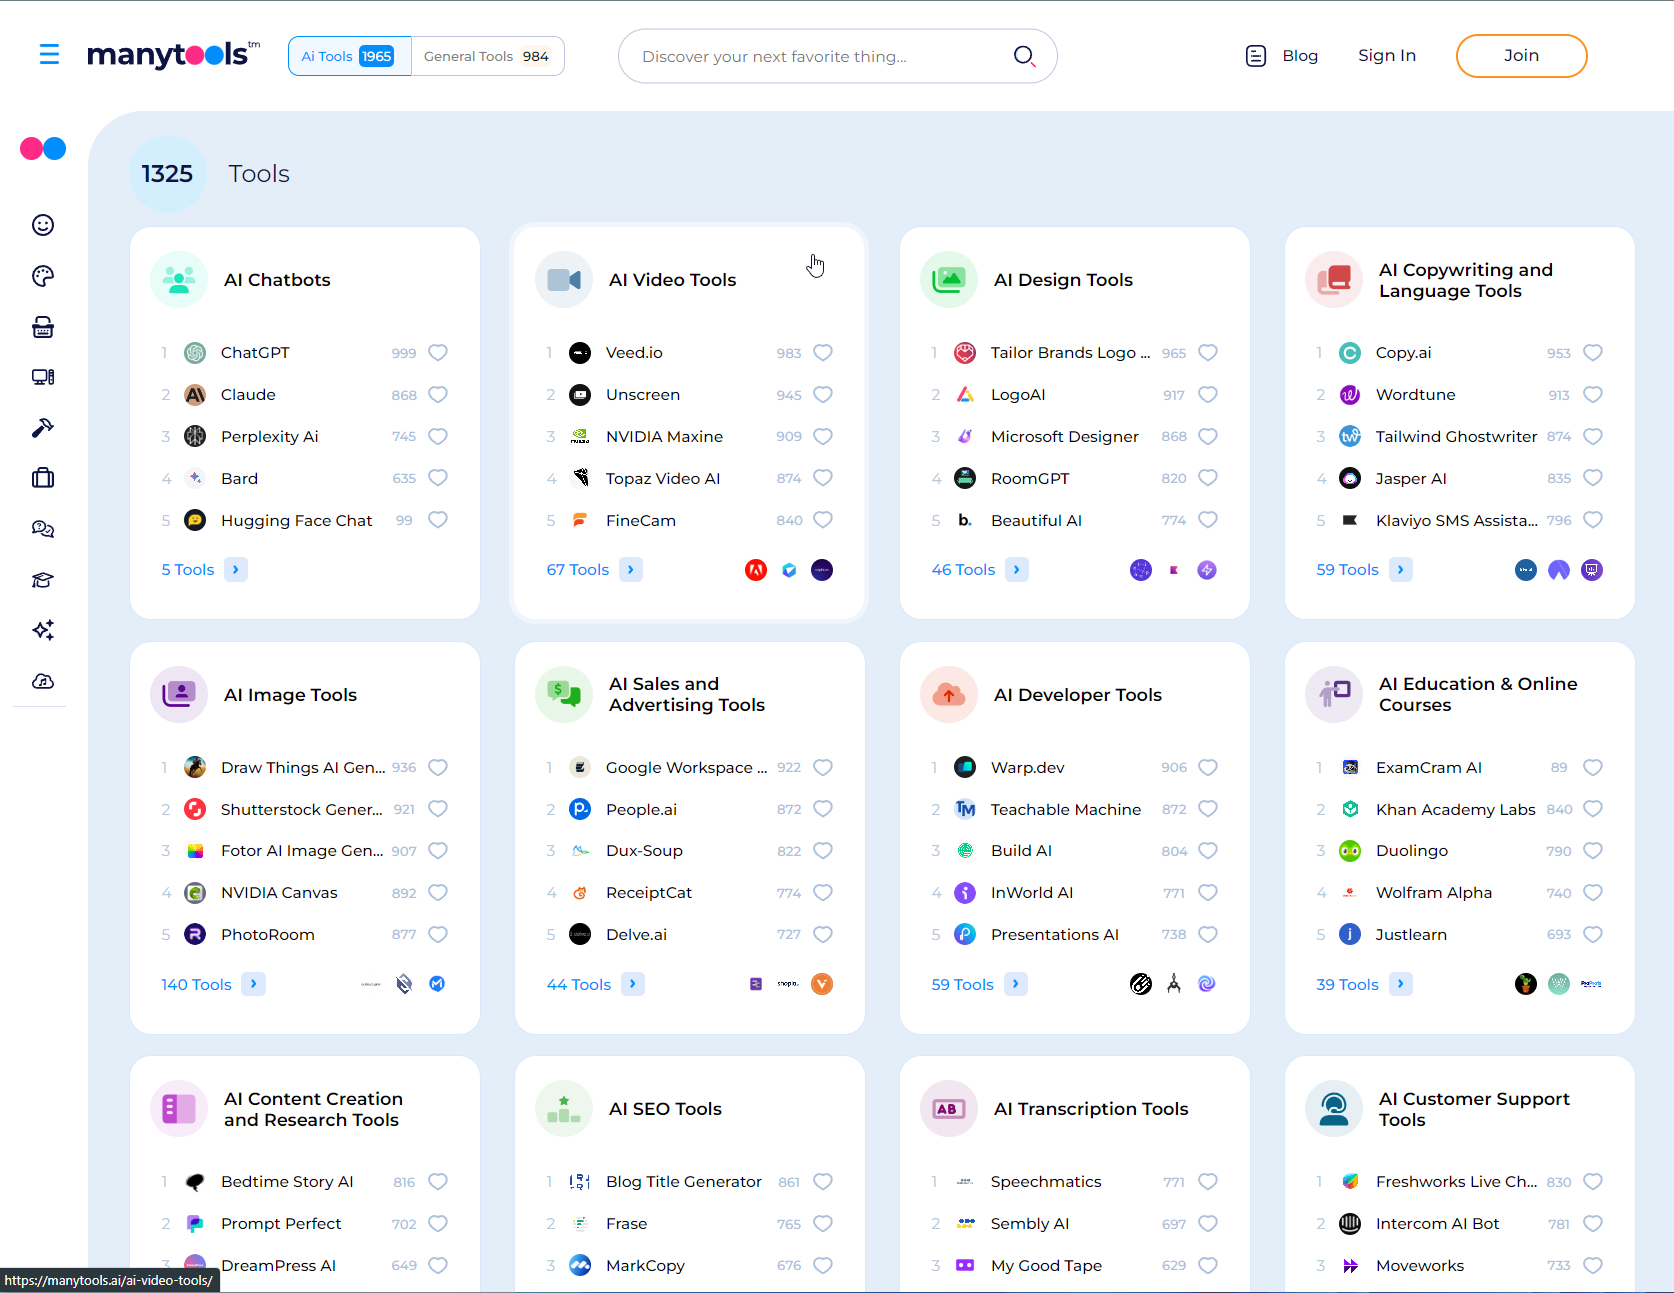Click the monitor devices sidebar icon

[x=43, y=377]
